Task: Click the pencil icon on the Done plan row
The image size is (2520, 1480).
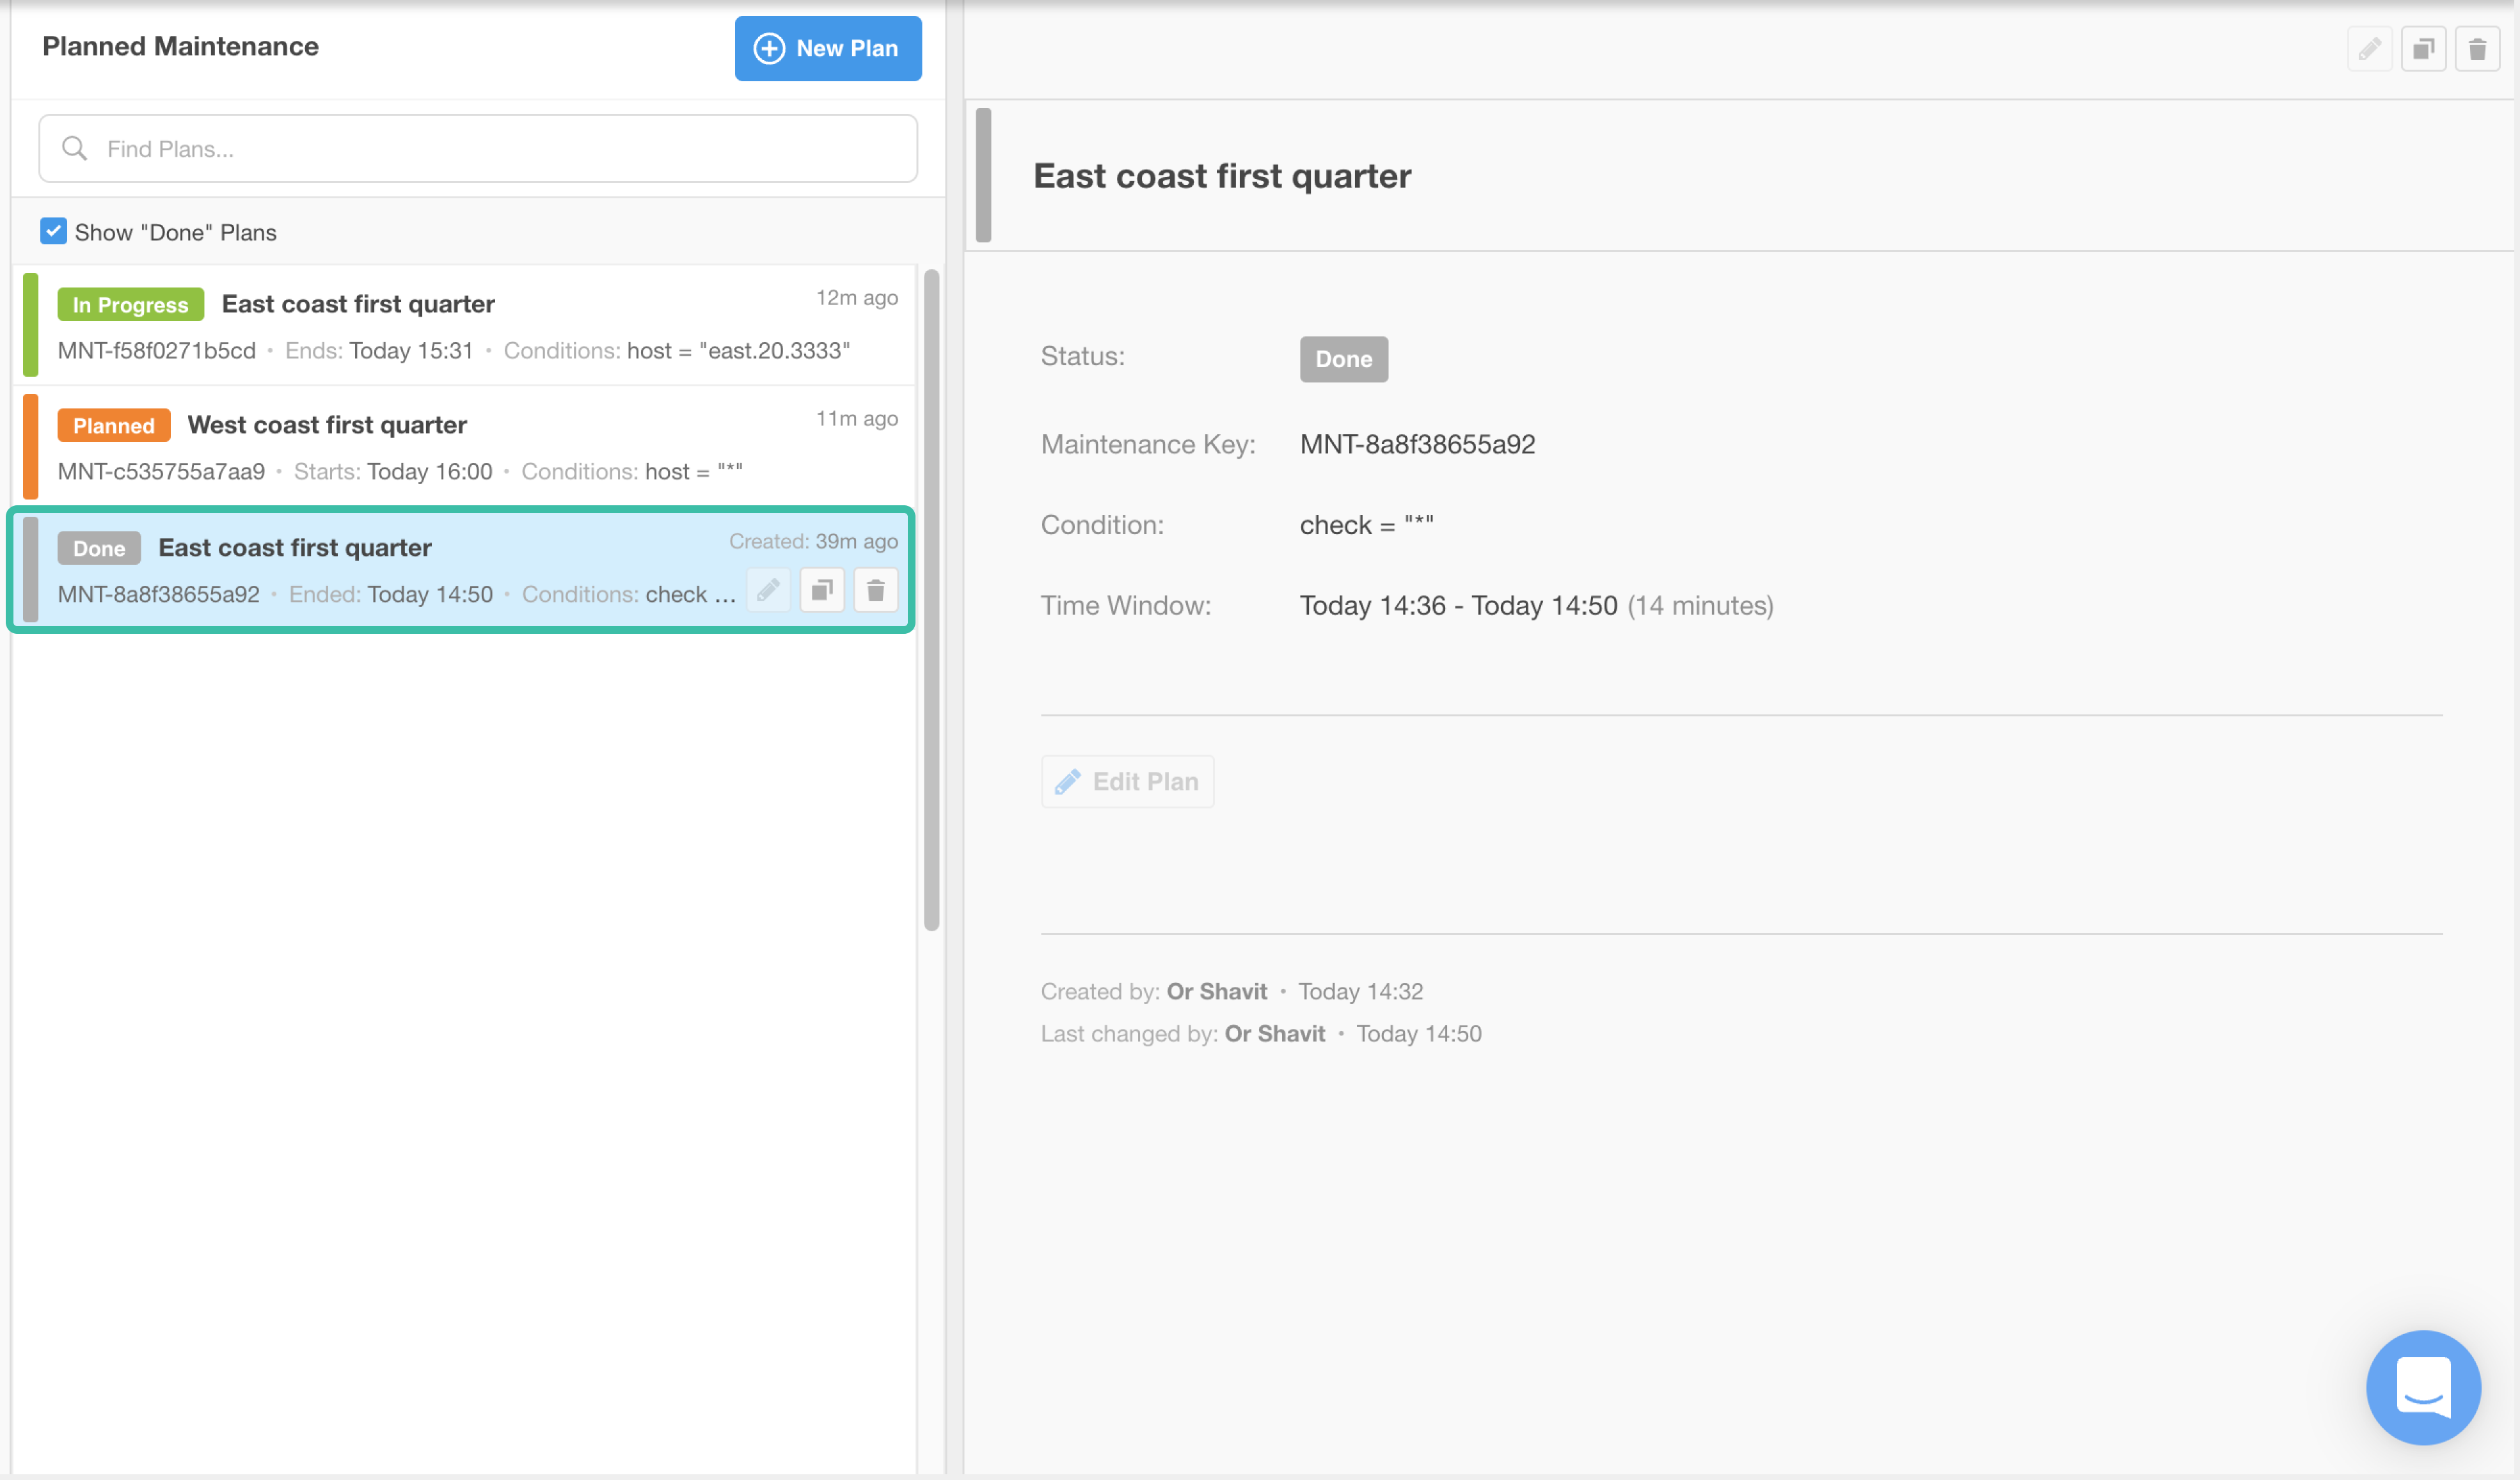Action: (768, 590)
